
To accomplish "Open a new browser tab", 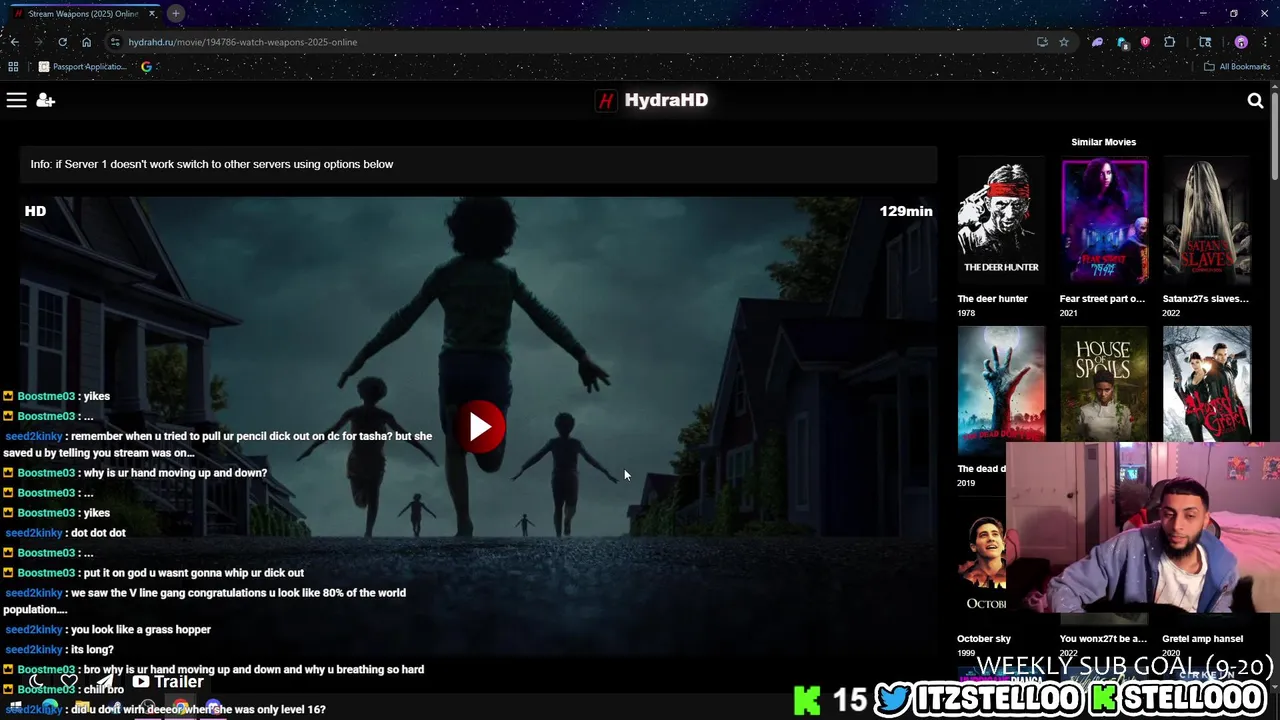I will click(175, 13).
